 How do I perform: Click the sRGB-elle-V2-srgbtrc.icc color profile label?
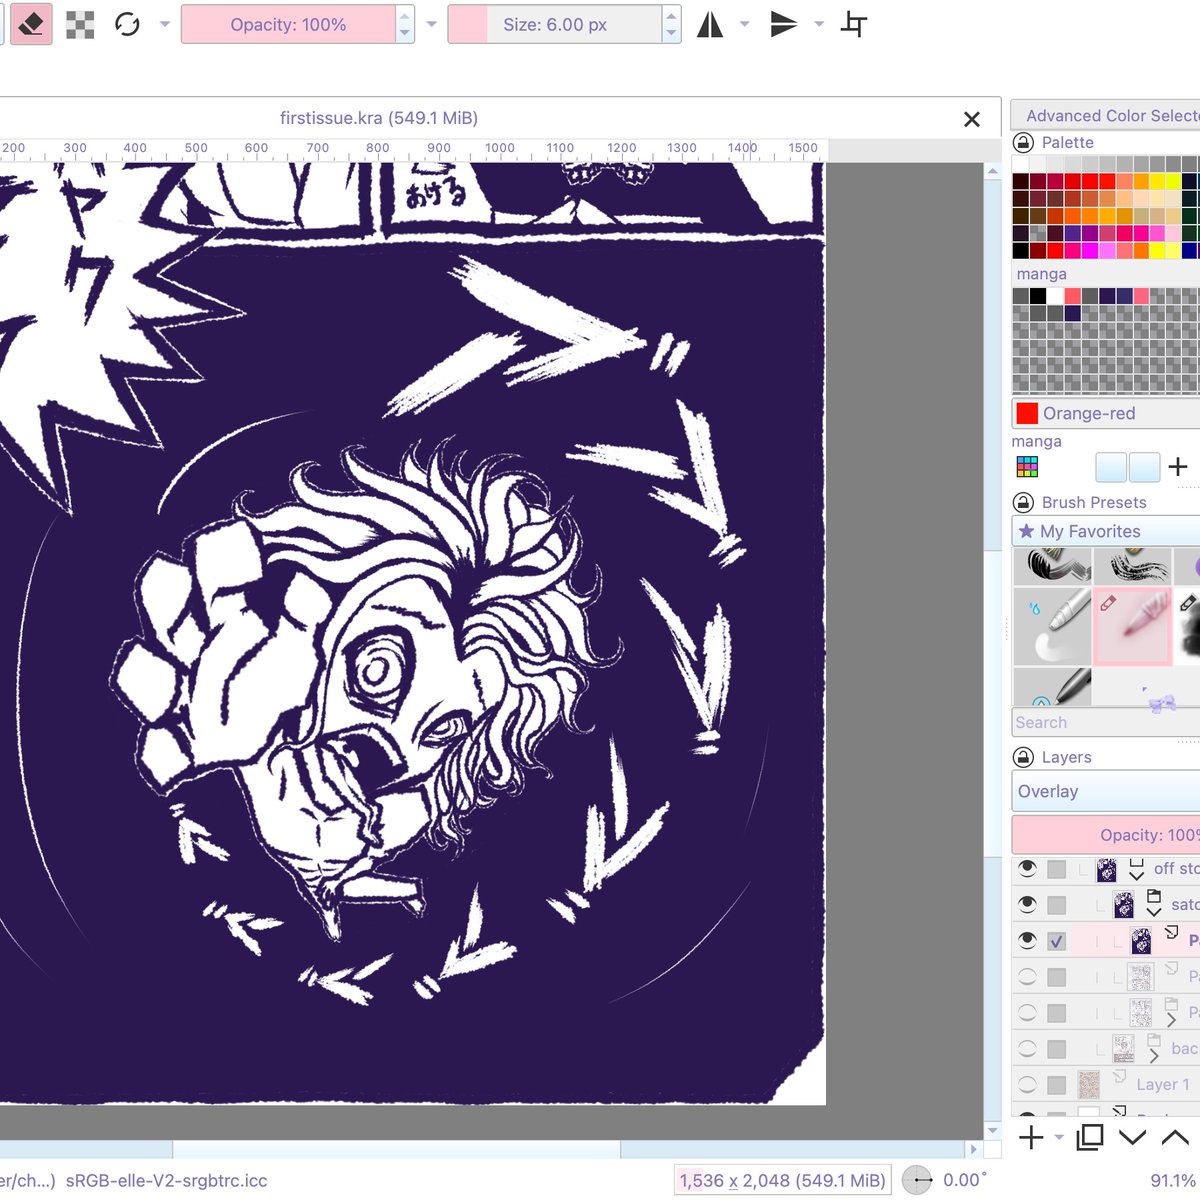(x=167, y=1181)
